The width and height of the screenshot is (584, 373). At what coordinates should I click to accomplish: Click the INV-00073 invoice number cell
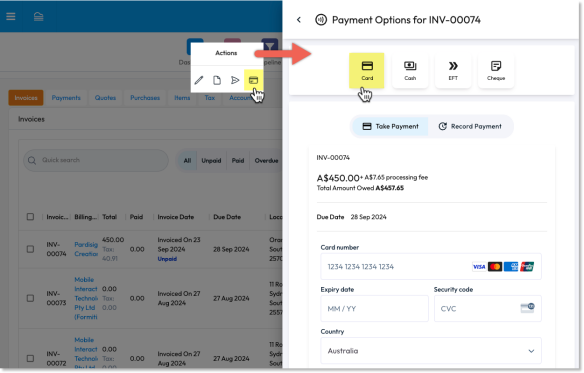[x=56, y=298]
